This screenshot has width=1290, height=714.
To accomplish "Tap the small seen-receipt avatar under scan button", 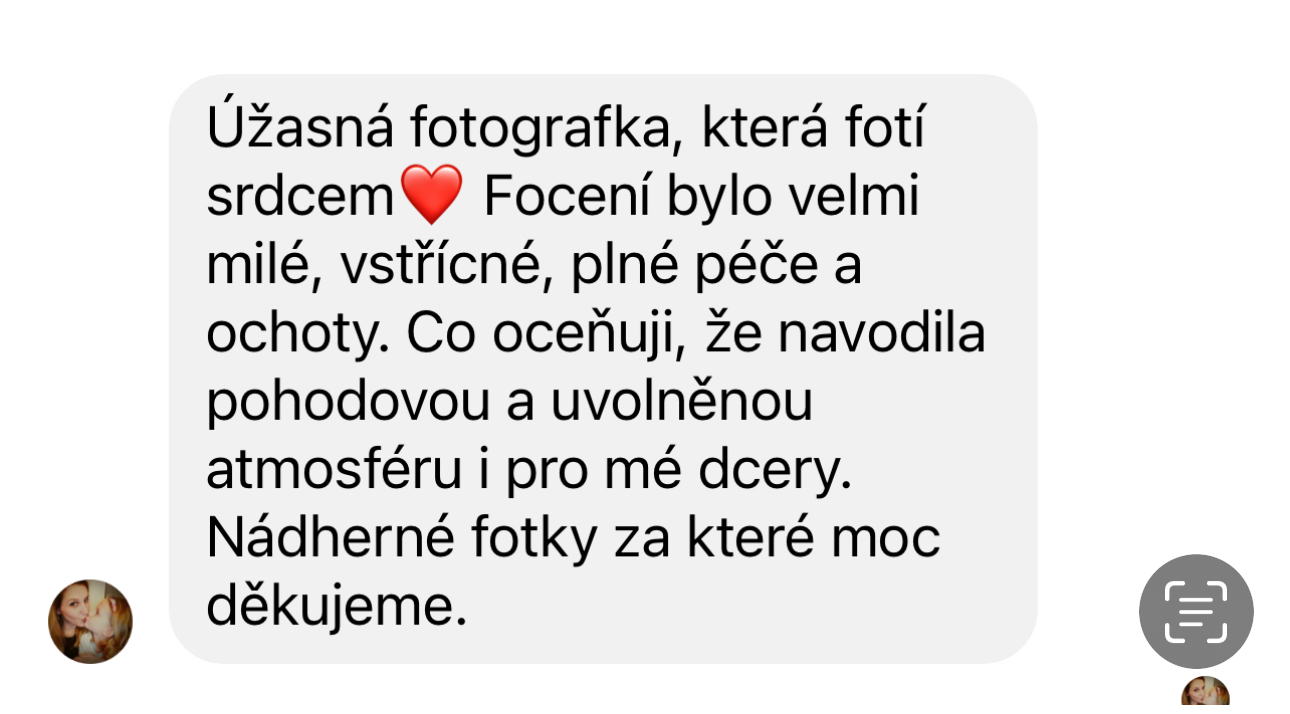I will tap(1205, 695).
